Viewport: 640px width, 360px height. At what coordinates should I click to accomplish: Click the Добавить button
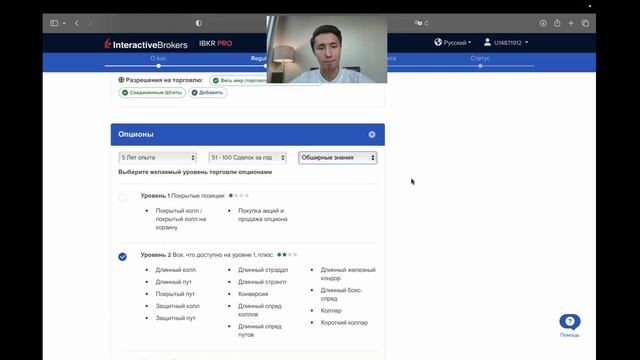[207, 93]
